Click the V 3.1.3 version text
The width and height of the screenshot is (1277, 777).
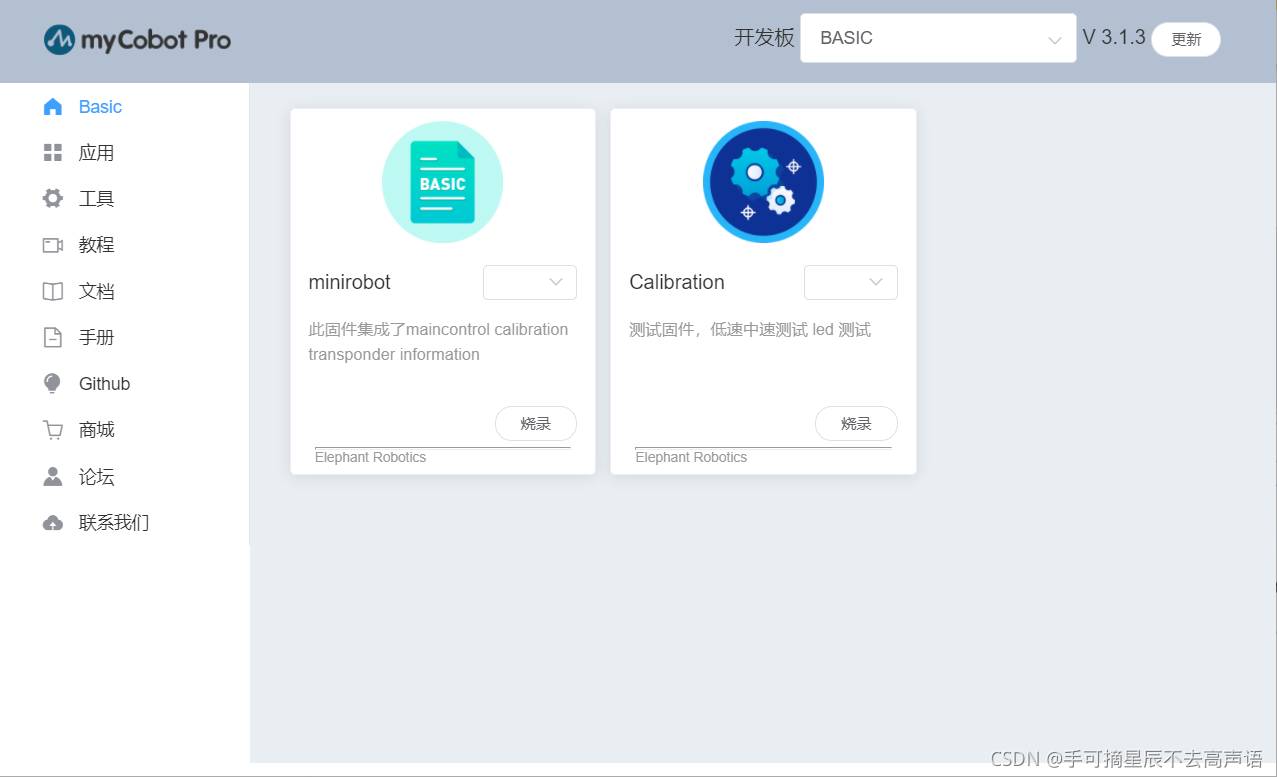click(x=1114, y=38)
